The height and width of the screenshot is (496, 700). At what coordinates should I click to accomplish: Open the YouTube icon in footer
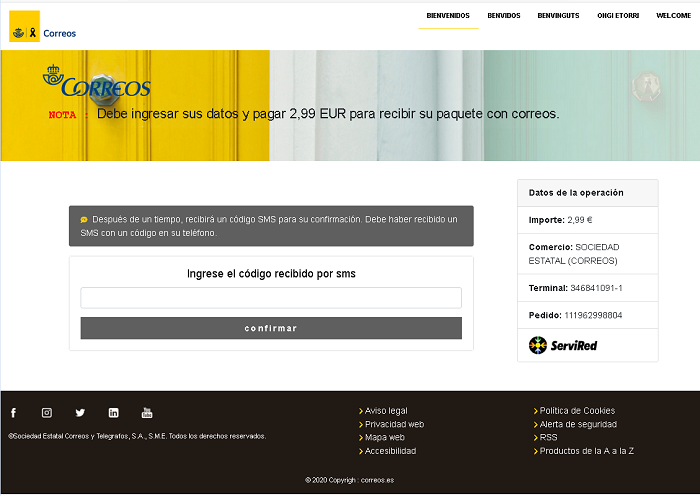coord(147,413)
